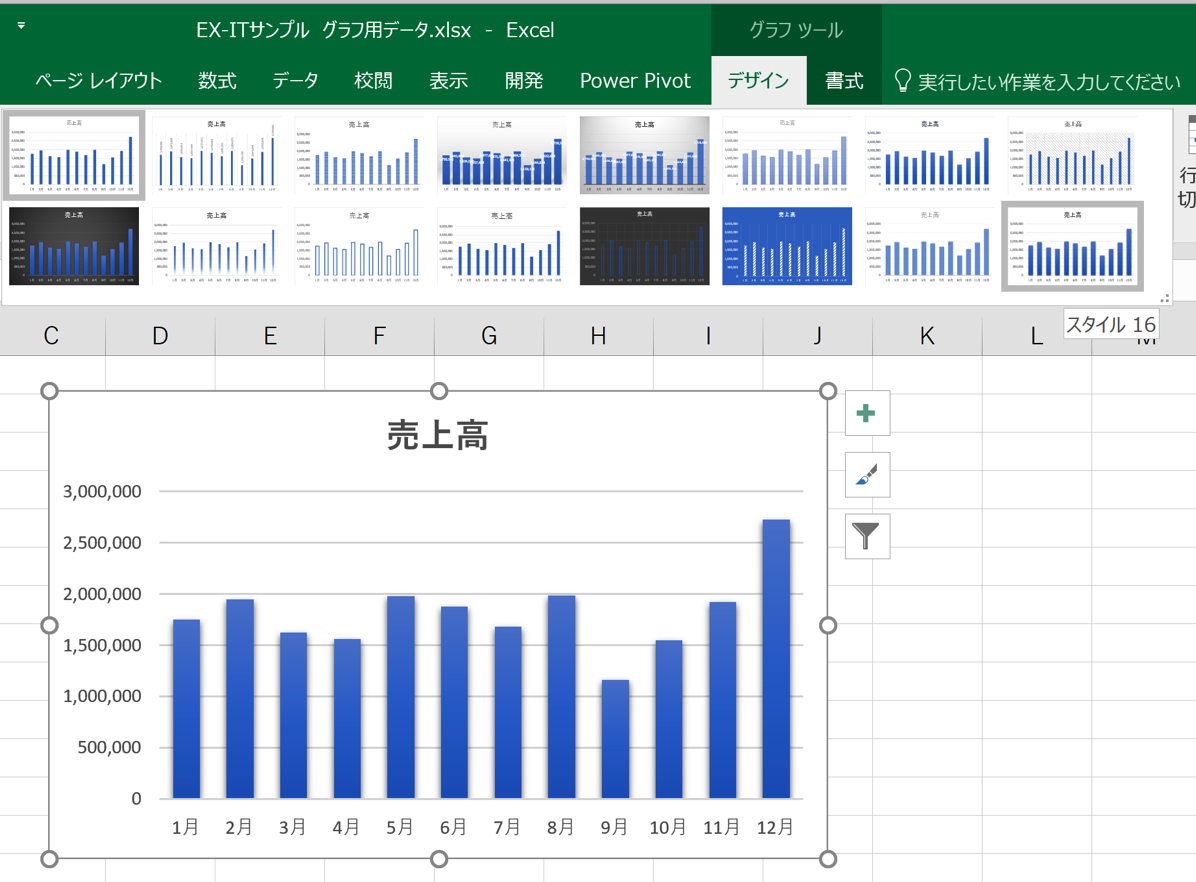Open the データ ribbon tab

[x=295, y=81]
